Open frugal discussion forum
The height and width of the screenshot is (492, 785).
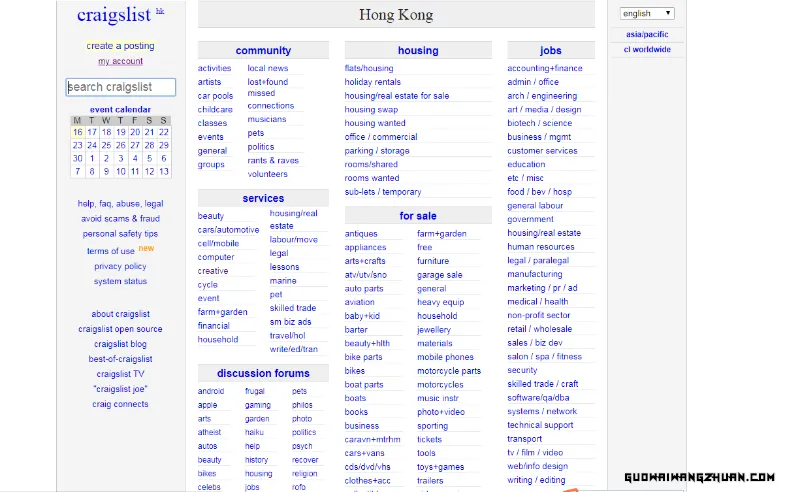254,391
